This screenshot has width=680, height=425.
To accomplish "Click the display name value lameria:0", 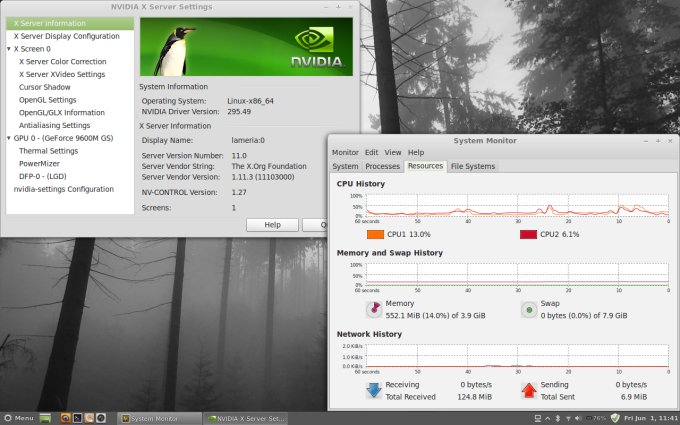I will click(x=248, y=141).
